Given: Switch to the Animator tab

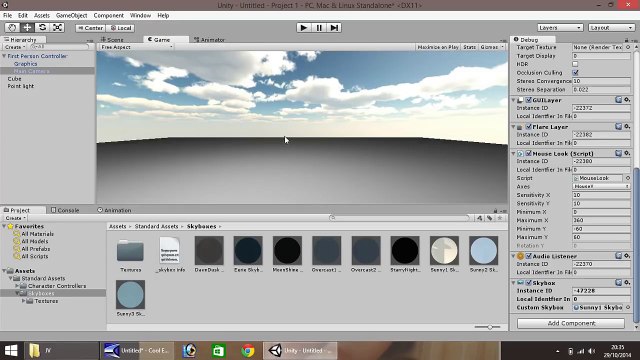Looking at the screenshot, I should pyautogui.click(x=209, y=40).
